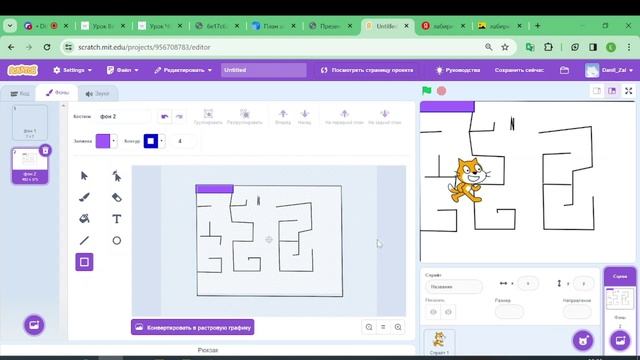
Task: Click the Scratch logo
Action: tap(23, 70)
